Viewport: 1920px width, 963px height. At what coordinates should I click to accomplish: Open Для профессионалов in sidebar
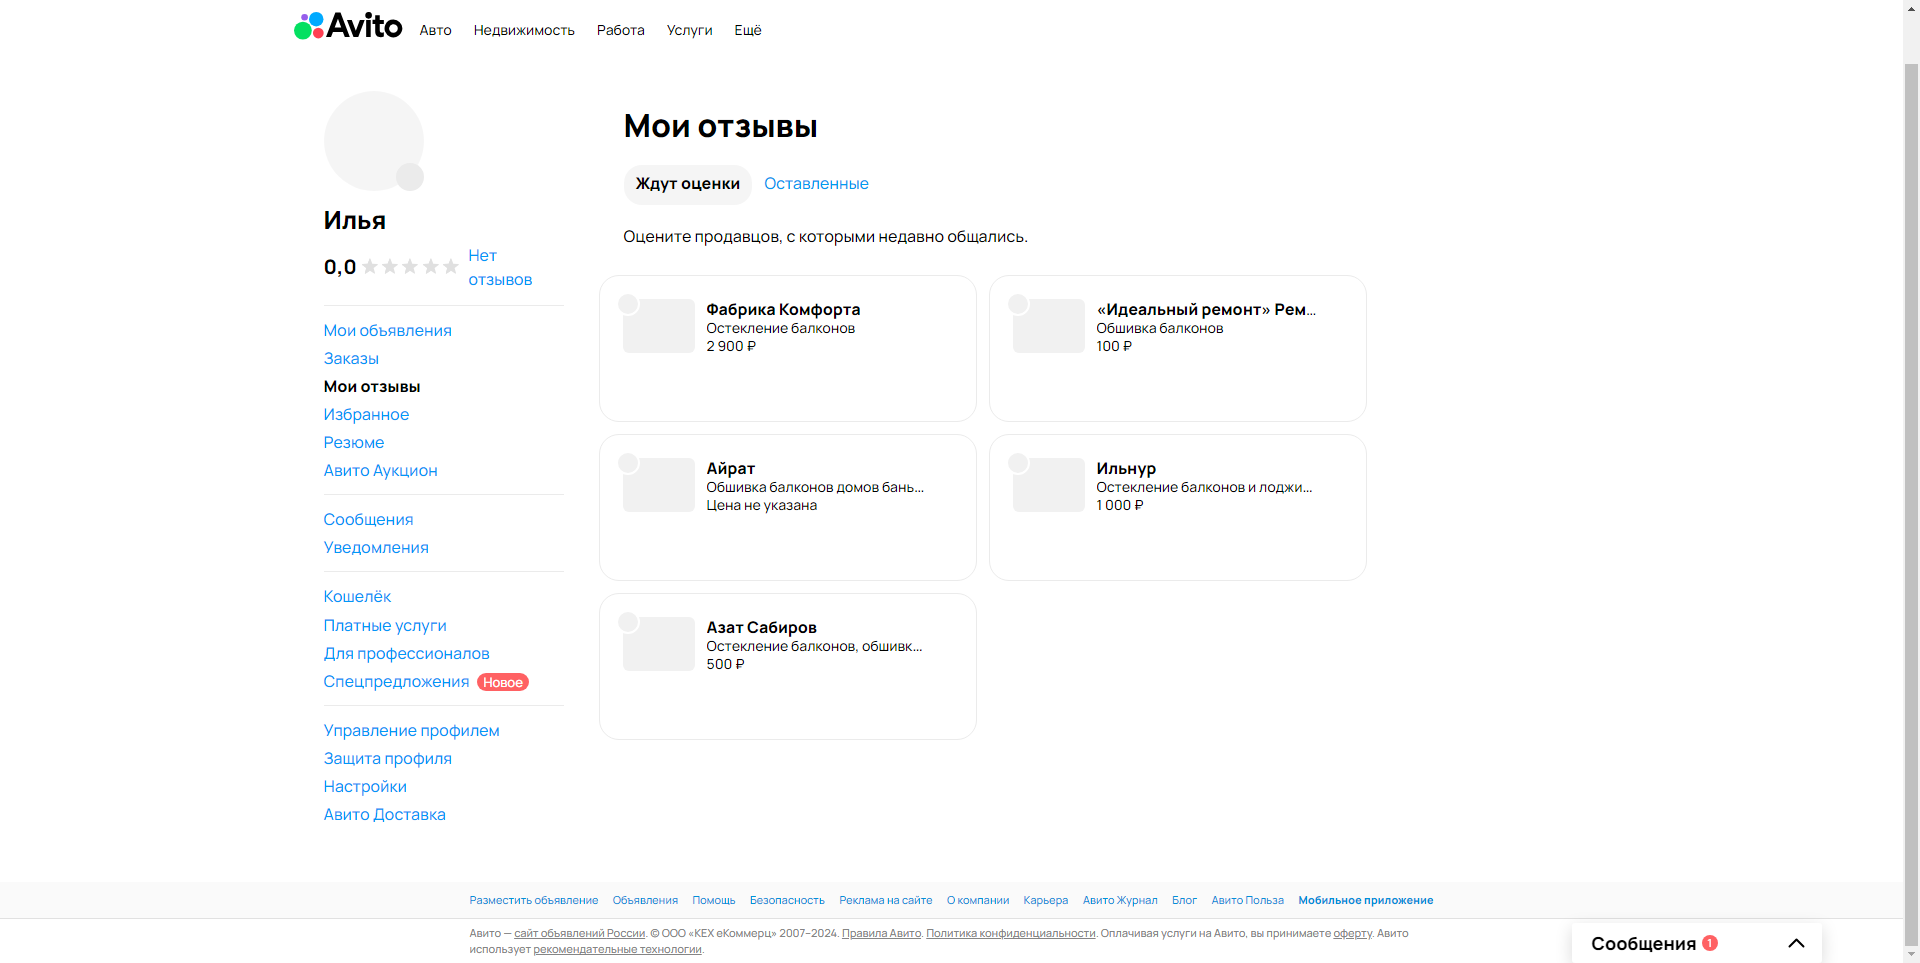pyautogui.click(x=406, y=653)
